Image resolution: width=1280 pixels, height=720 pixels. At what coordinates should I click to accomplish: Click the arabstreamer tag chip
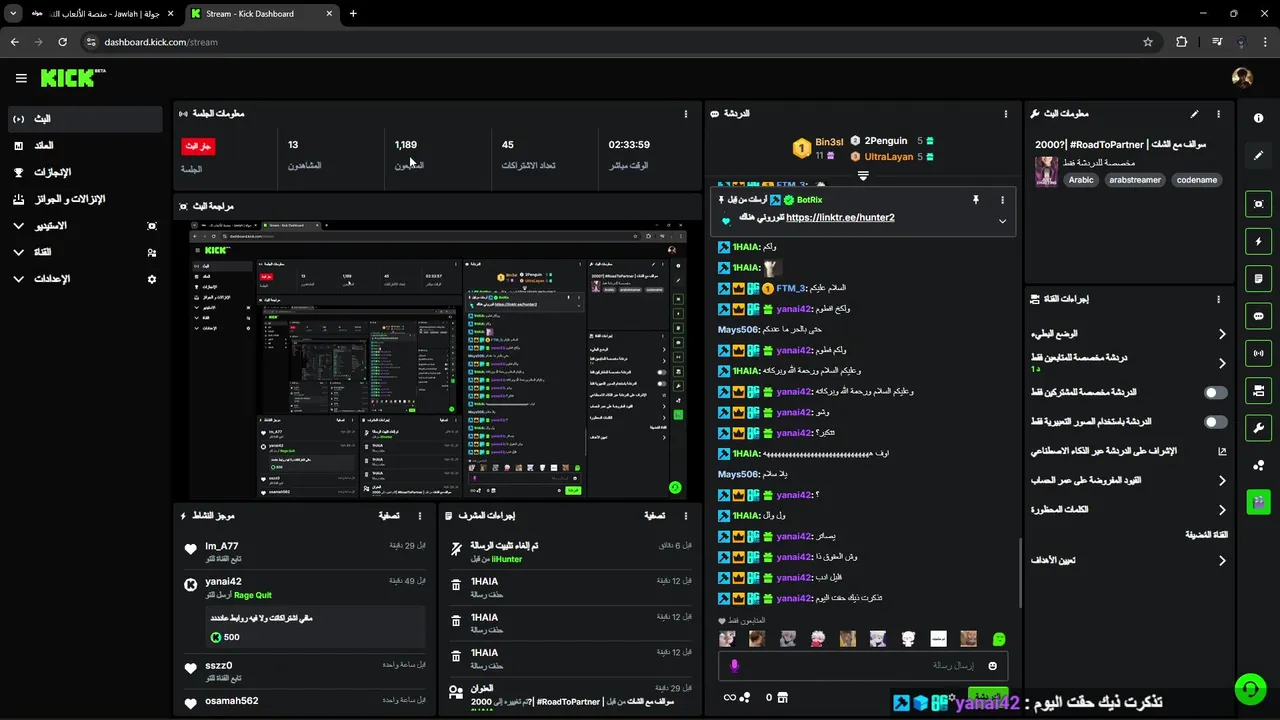[1135, 180]
